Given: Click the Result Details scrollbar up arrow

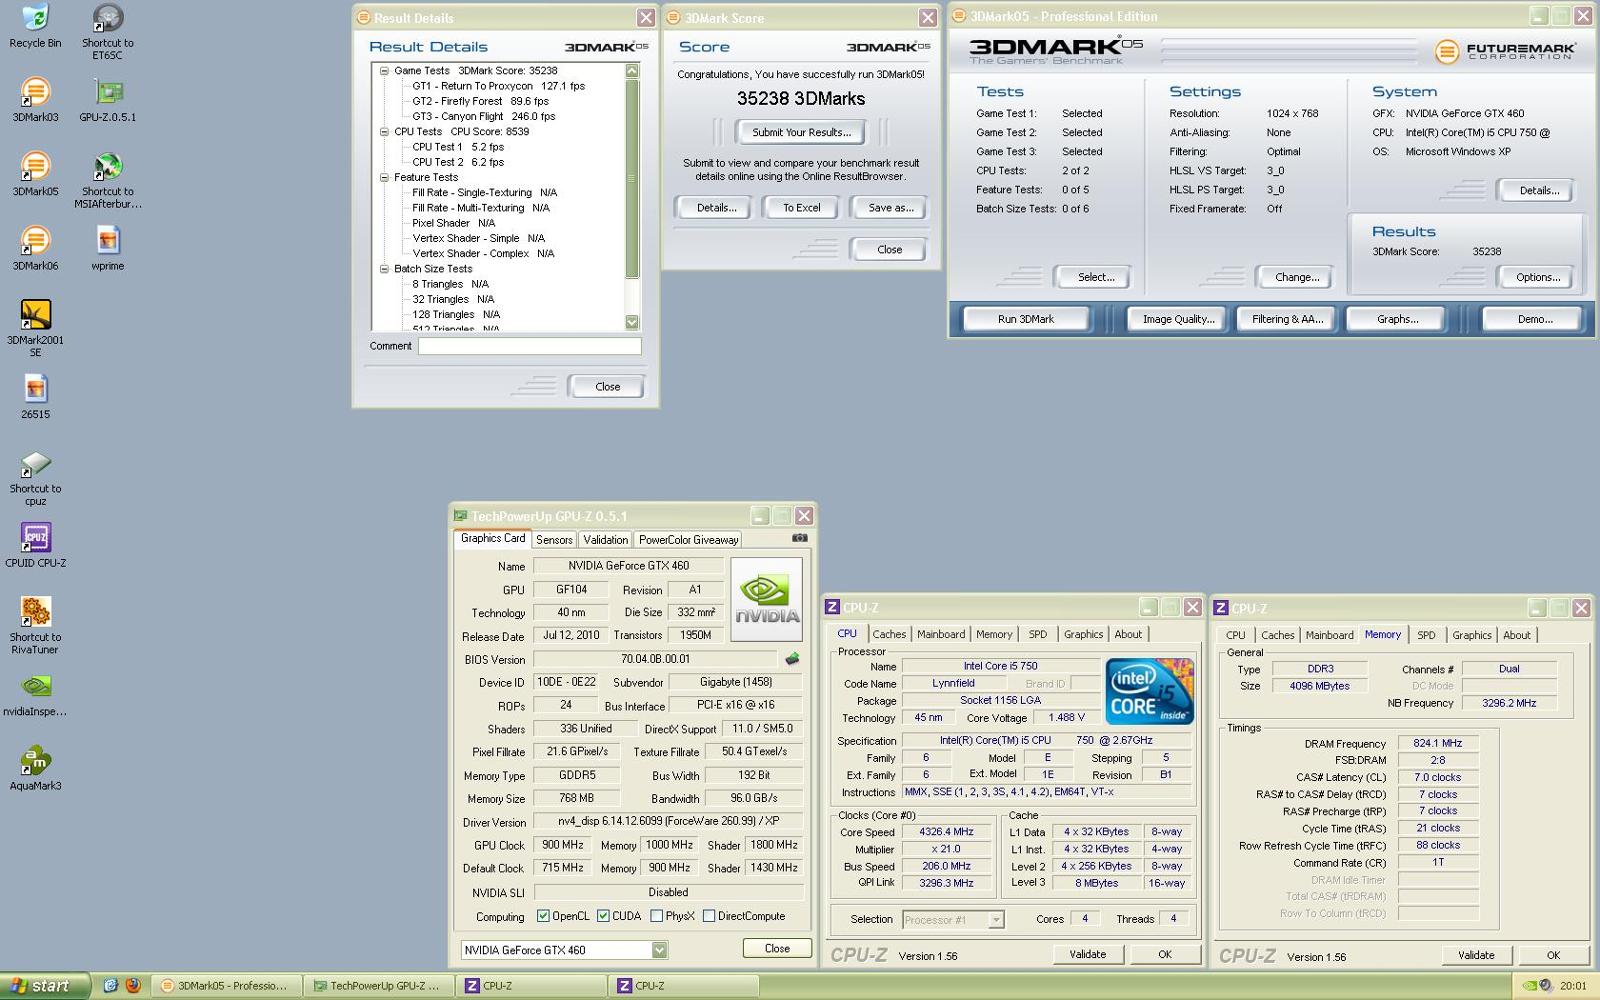Looking at the screenshot, I should click(632, 71).
